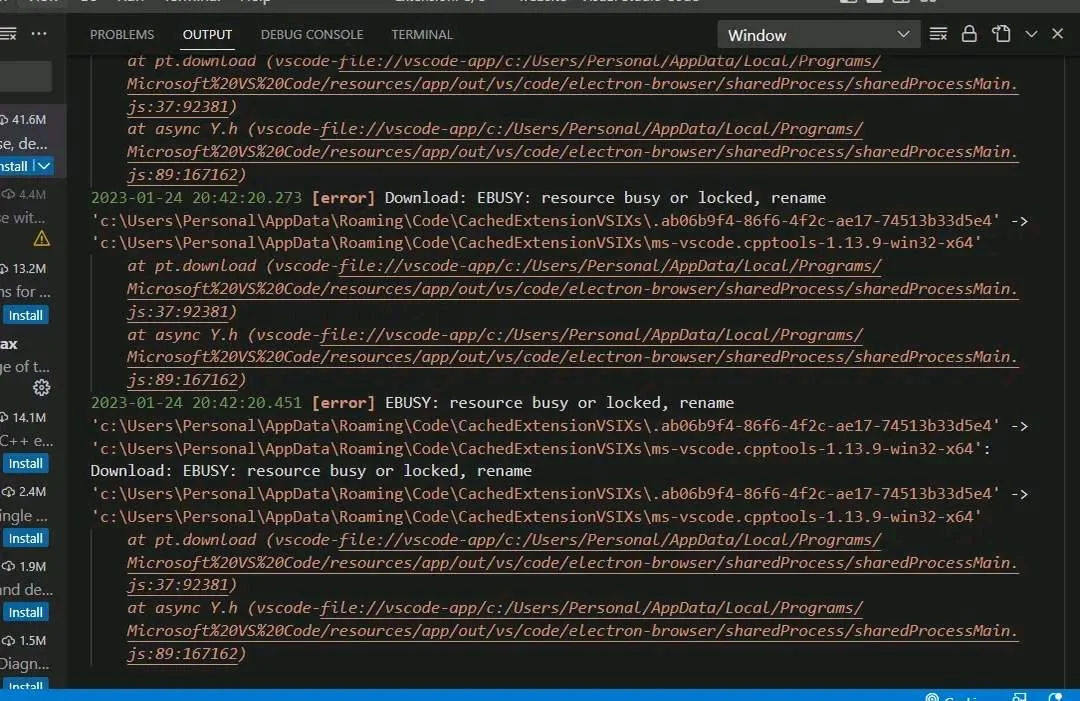Collapse panel with chevron-down icon
Viewport: 1080px width, 701px height.
pyautogui.click(x=1031, y=34)
